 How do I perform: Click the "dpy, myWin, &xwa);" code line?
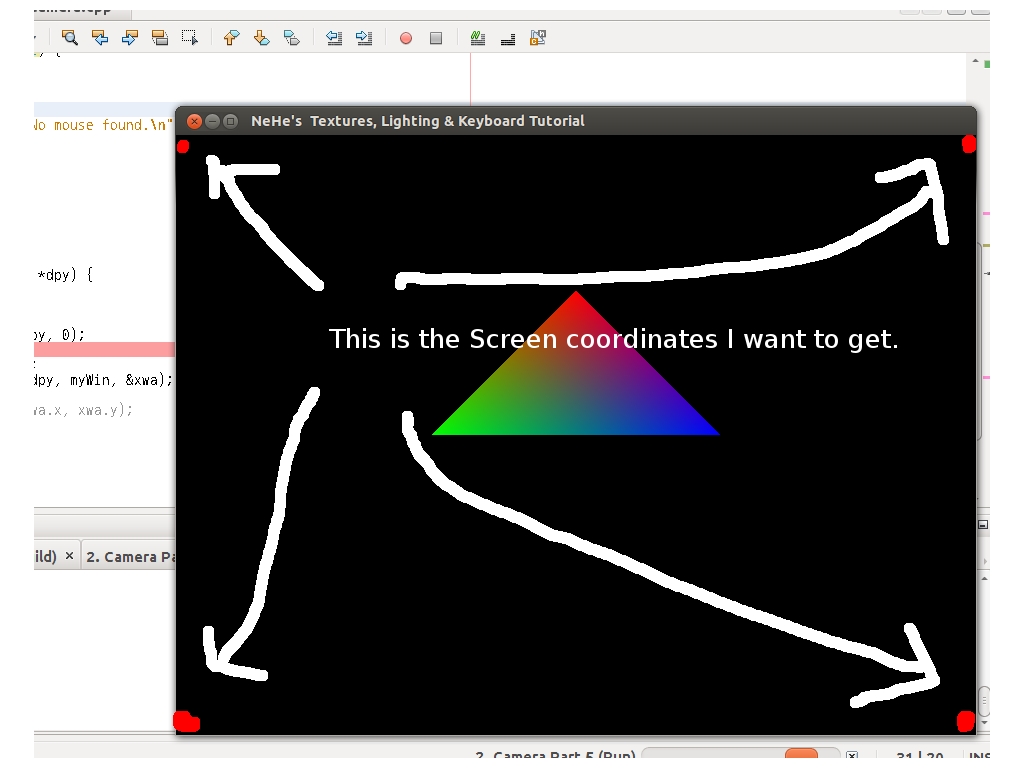(103, 380)
